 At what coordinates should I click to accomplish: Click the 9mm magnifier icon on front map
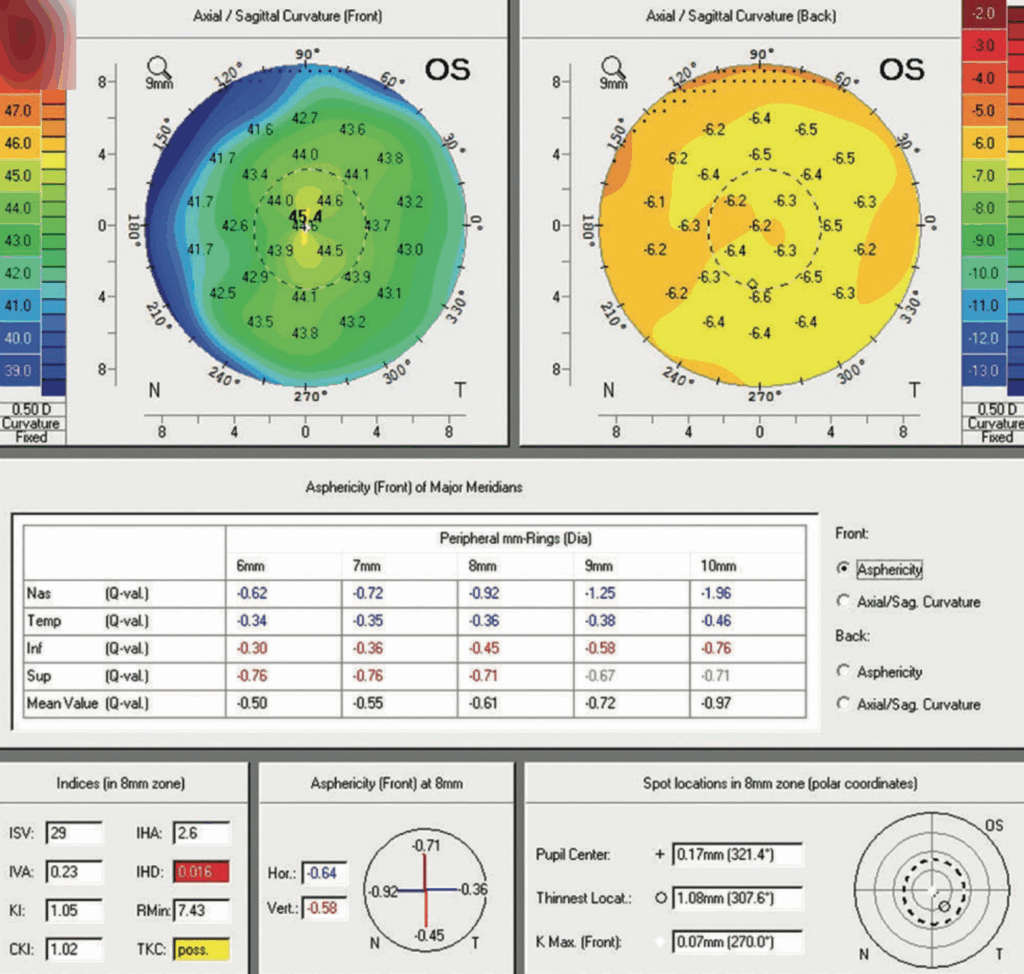coord(159,68)
